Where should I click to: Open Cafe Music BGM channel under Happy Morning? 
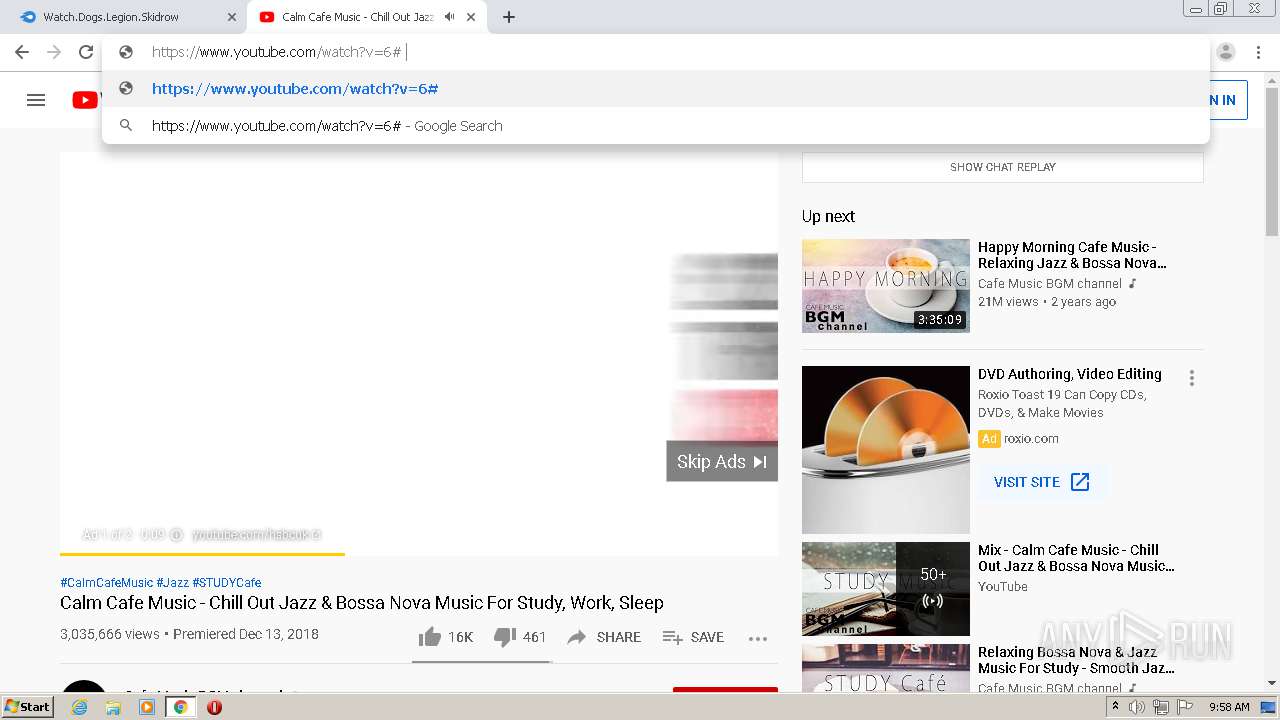[1050, 284]
